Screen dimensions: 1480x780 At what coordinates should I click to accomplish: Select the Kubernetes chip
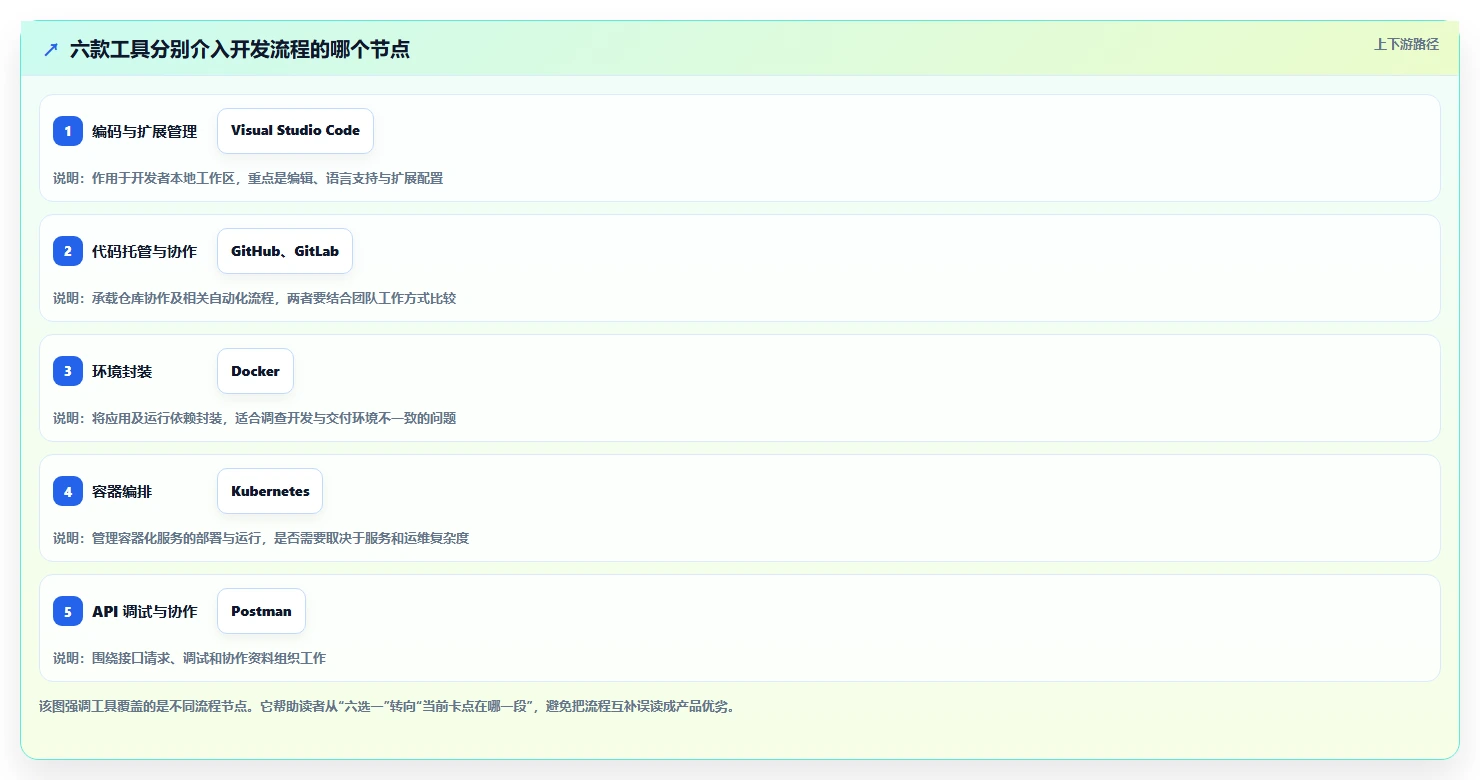pos(270,491)
